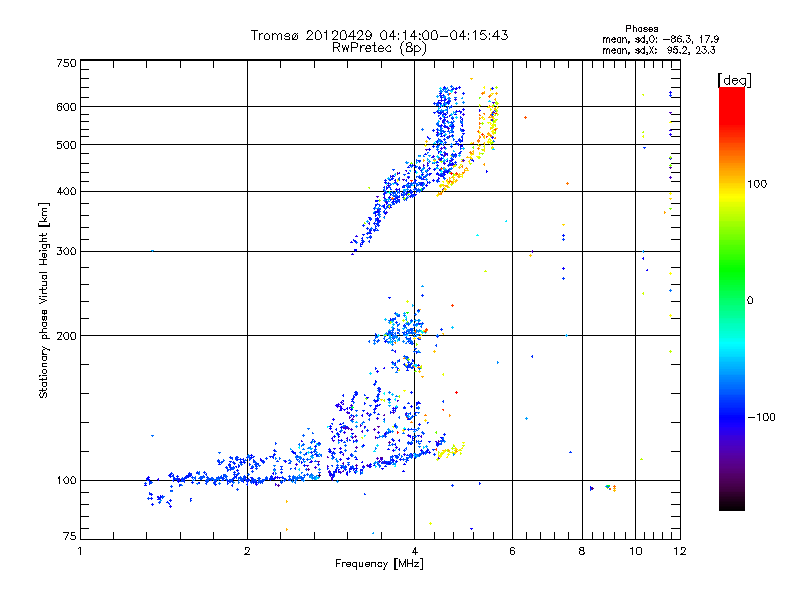Click the Stationary phase Virtual Height axis label
This screenshot has width=800, height=600.
coord(44,300)
